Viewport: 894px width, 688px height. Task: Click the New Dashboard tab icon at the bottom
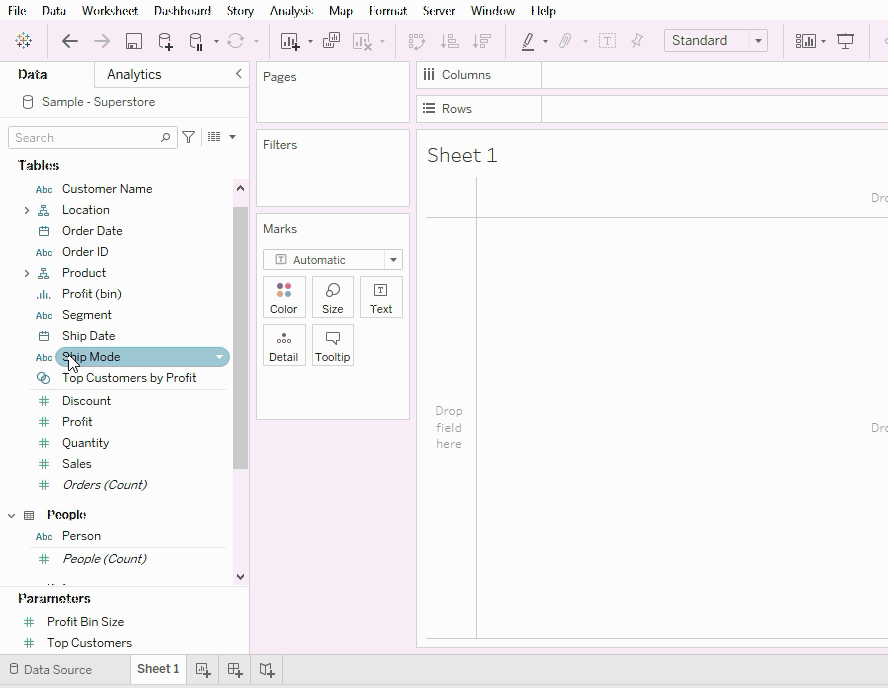coord(235,670)
